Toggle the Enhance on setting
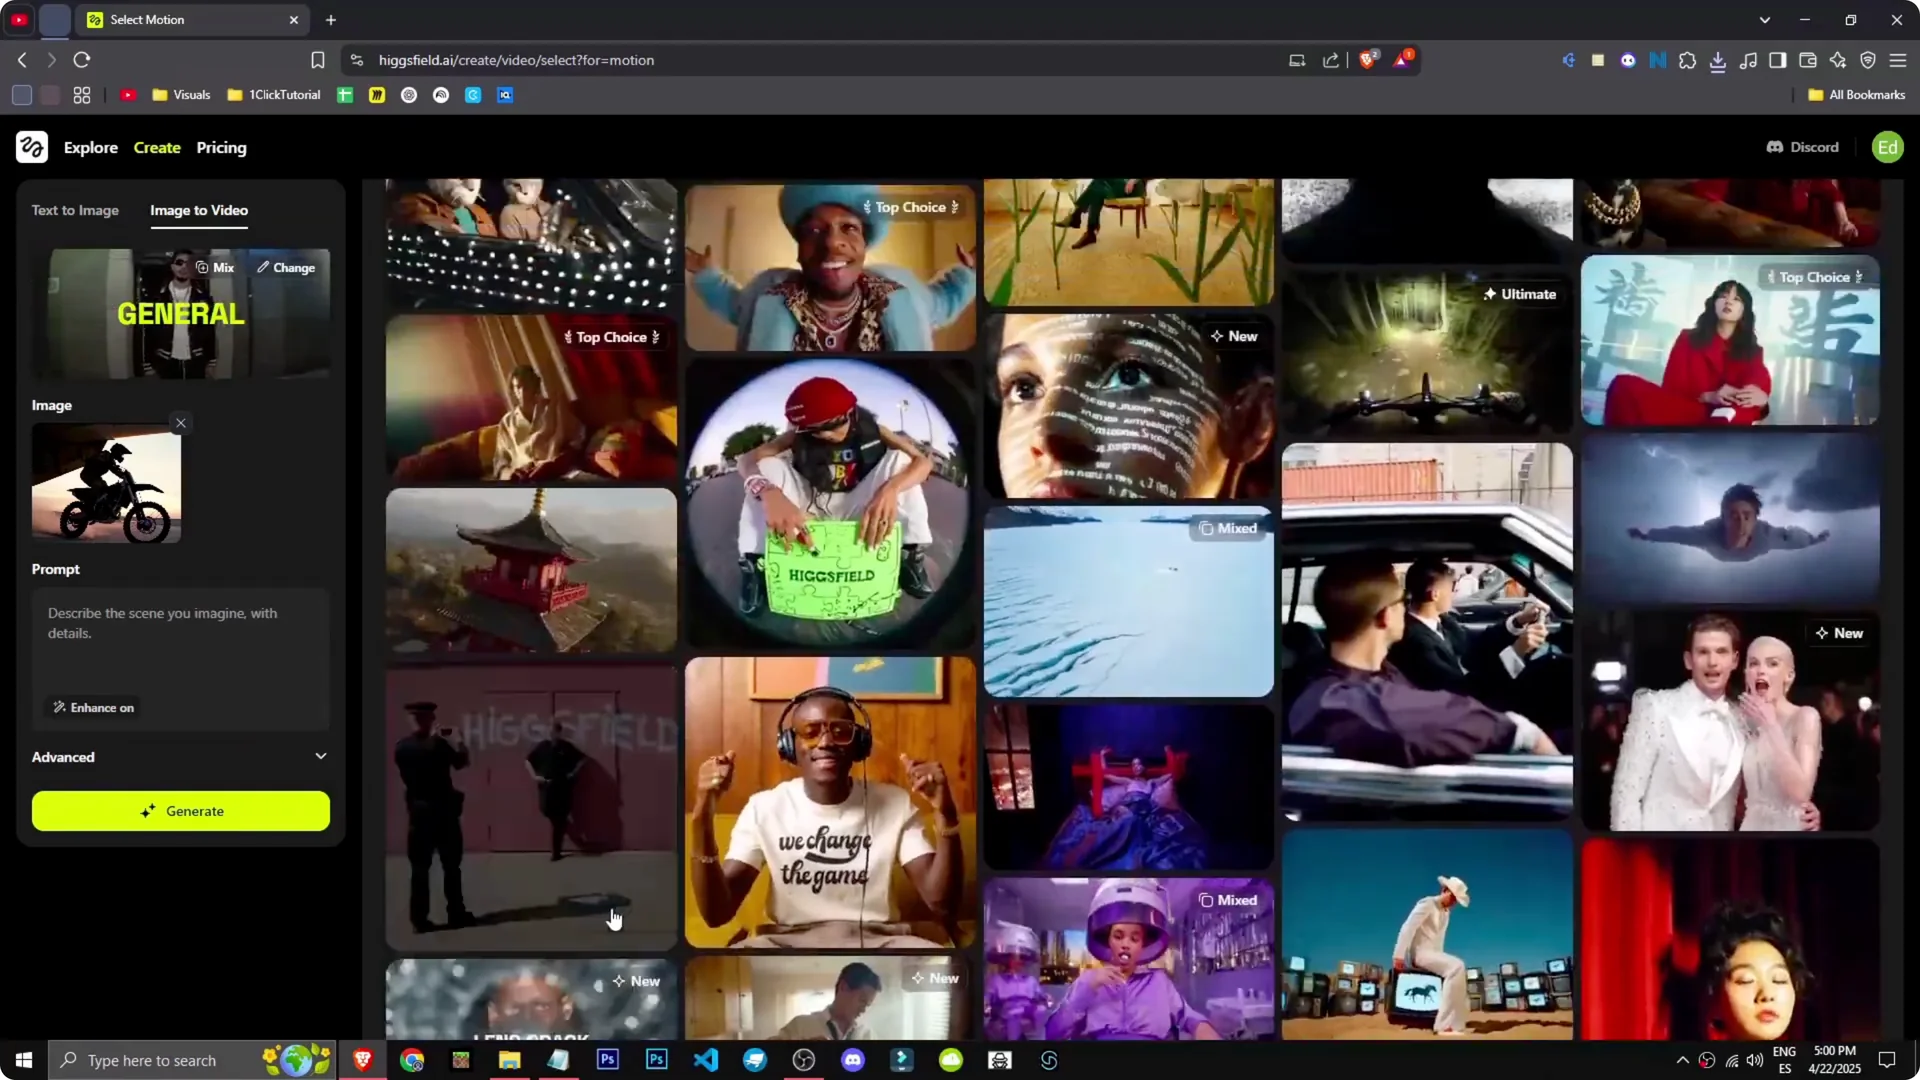 (93, 707)
